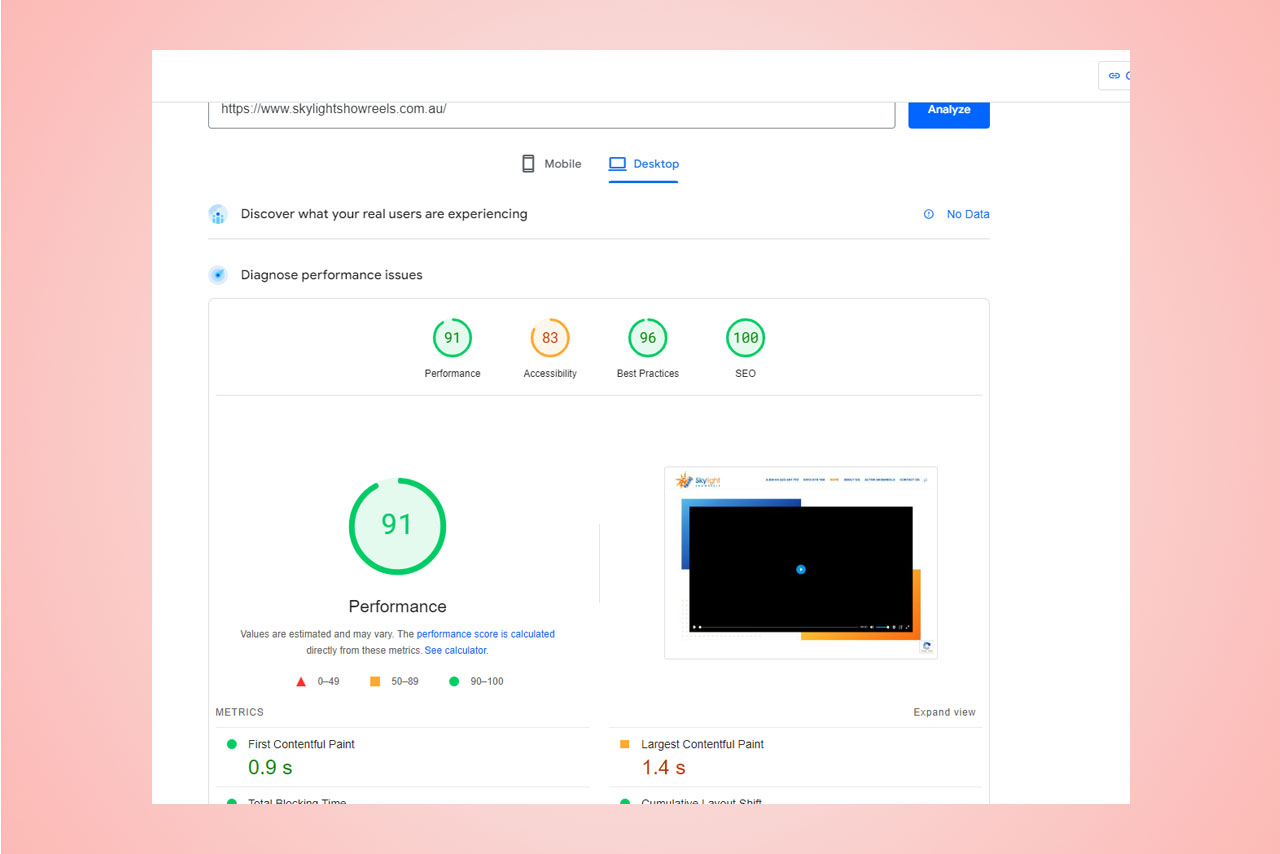This screenshot has height=854, width=1280.
Task: Click the green dot beside First Contentful Paint
Action: coord(232,744)
